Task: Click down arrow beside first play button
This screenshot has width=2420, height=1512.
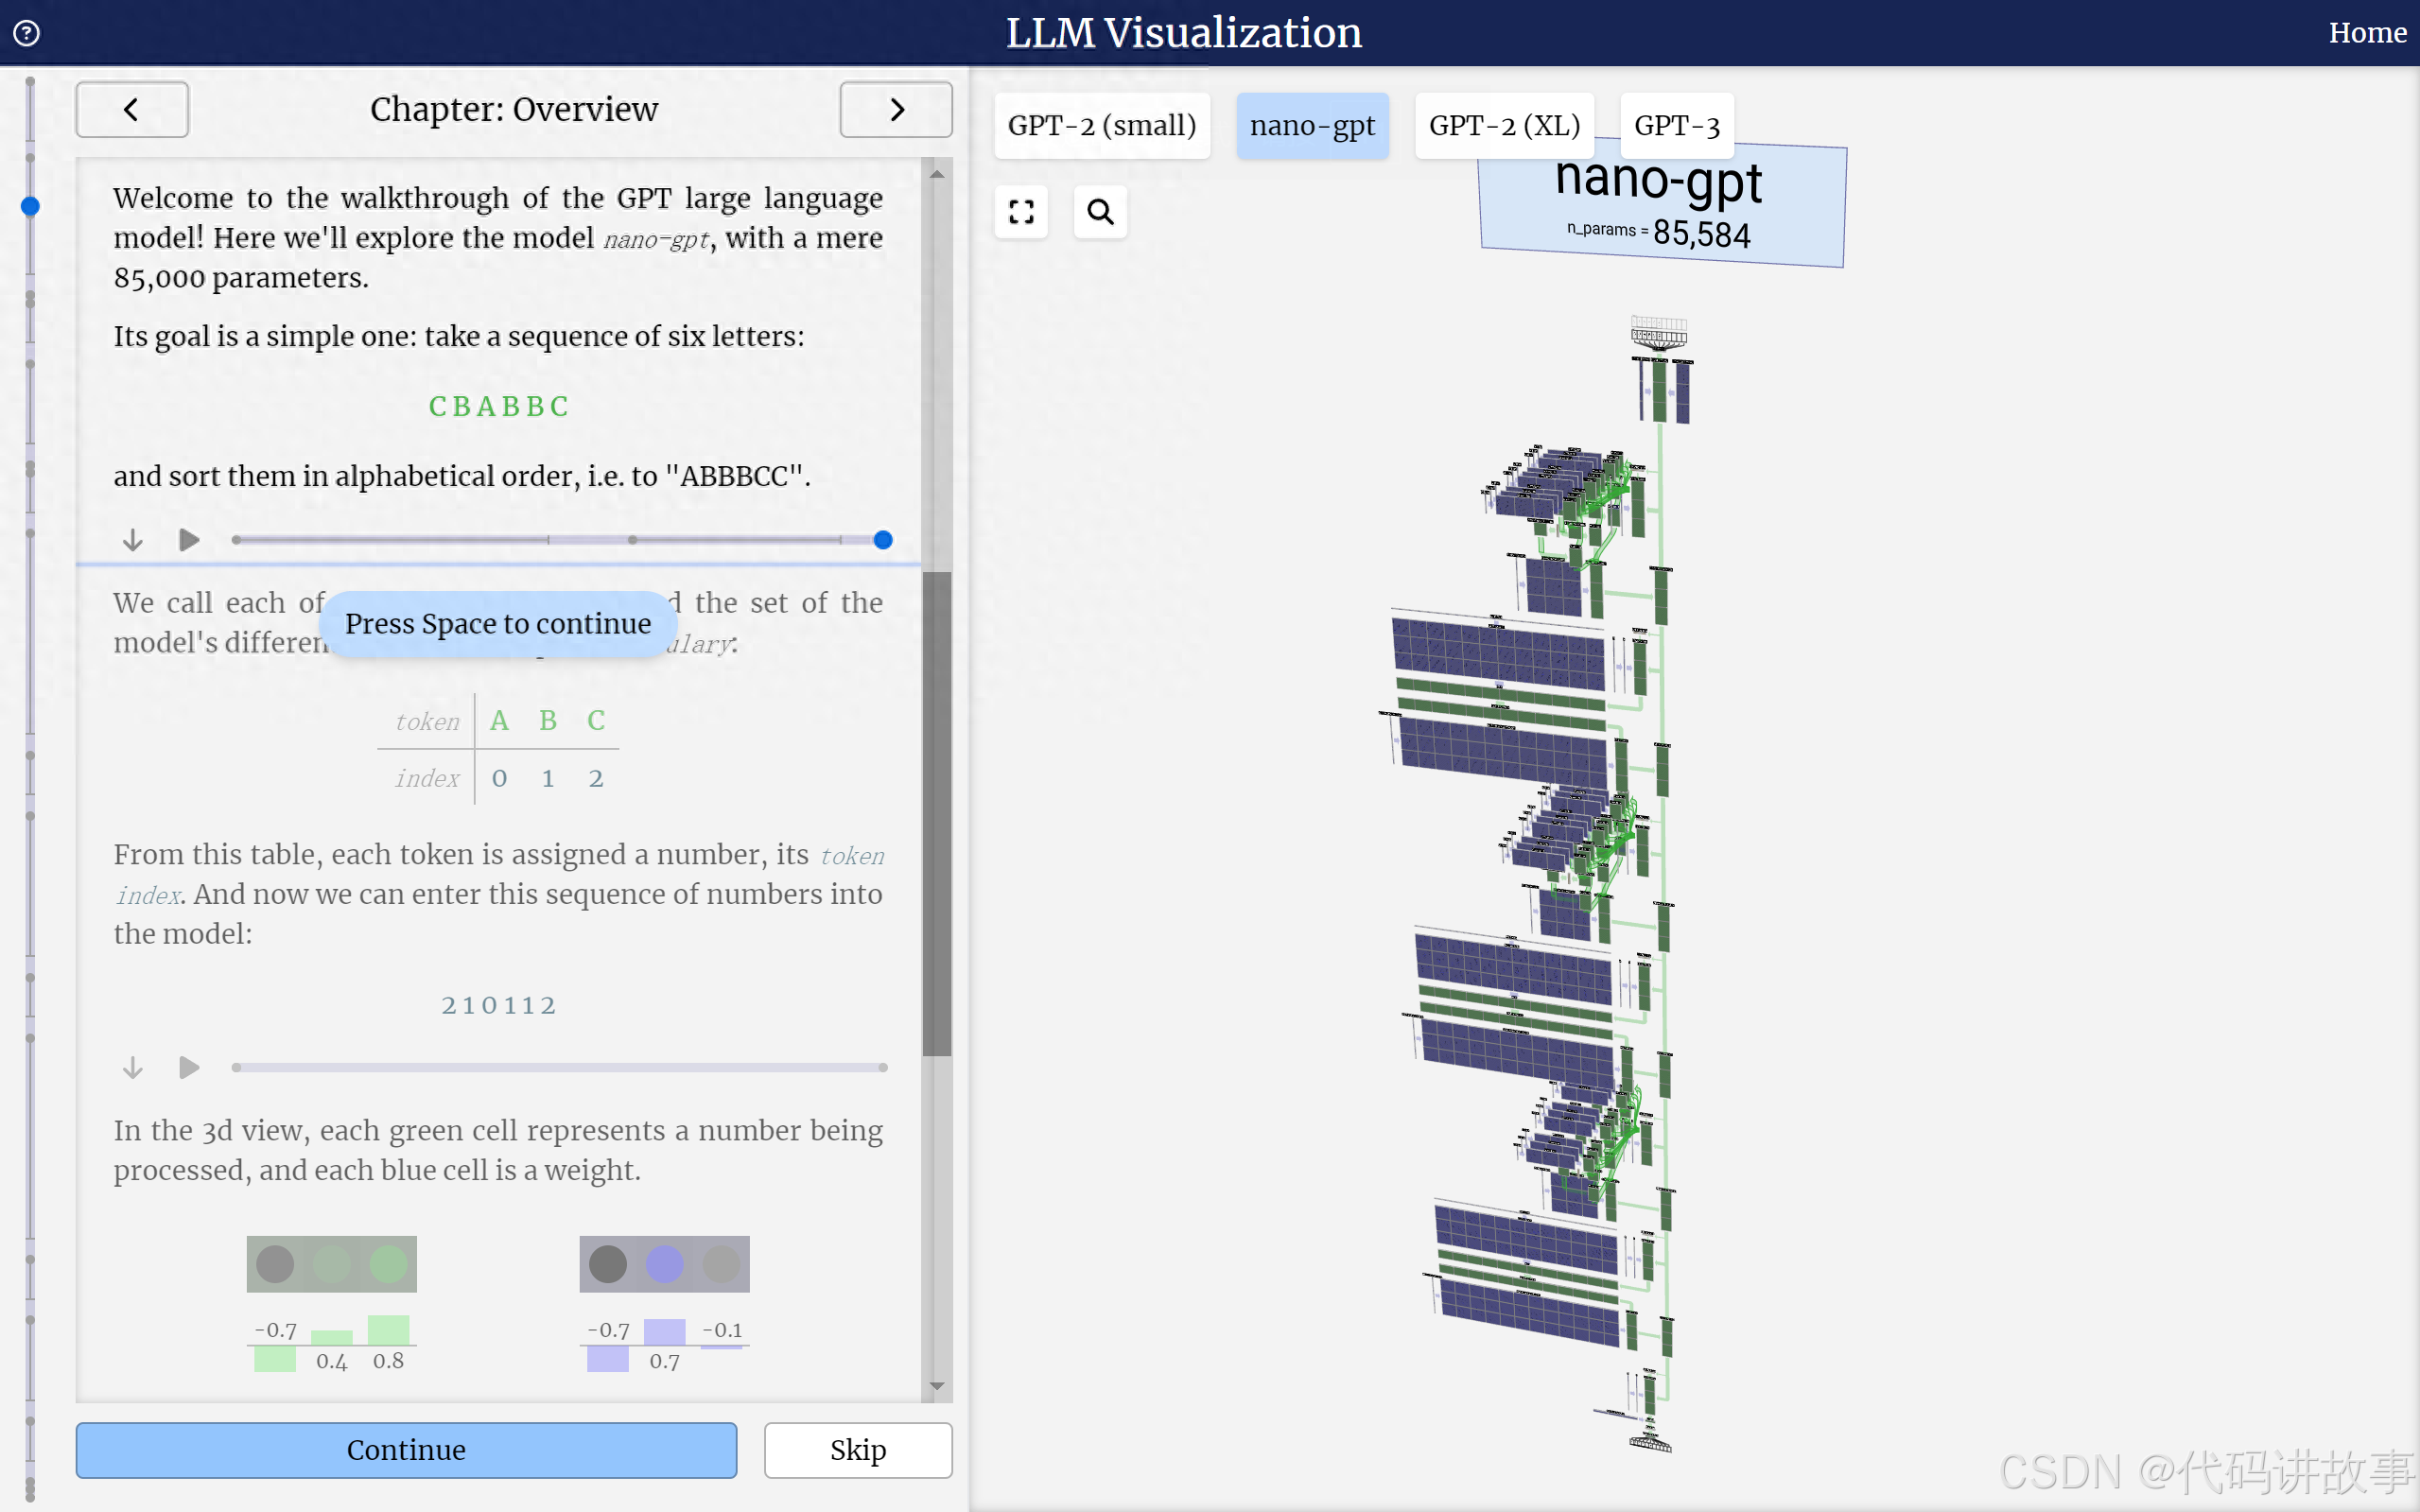Action: pyautogui.click(x=132, y=540)
